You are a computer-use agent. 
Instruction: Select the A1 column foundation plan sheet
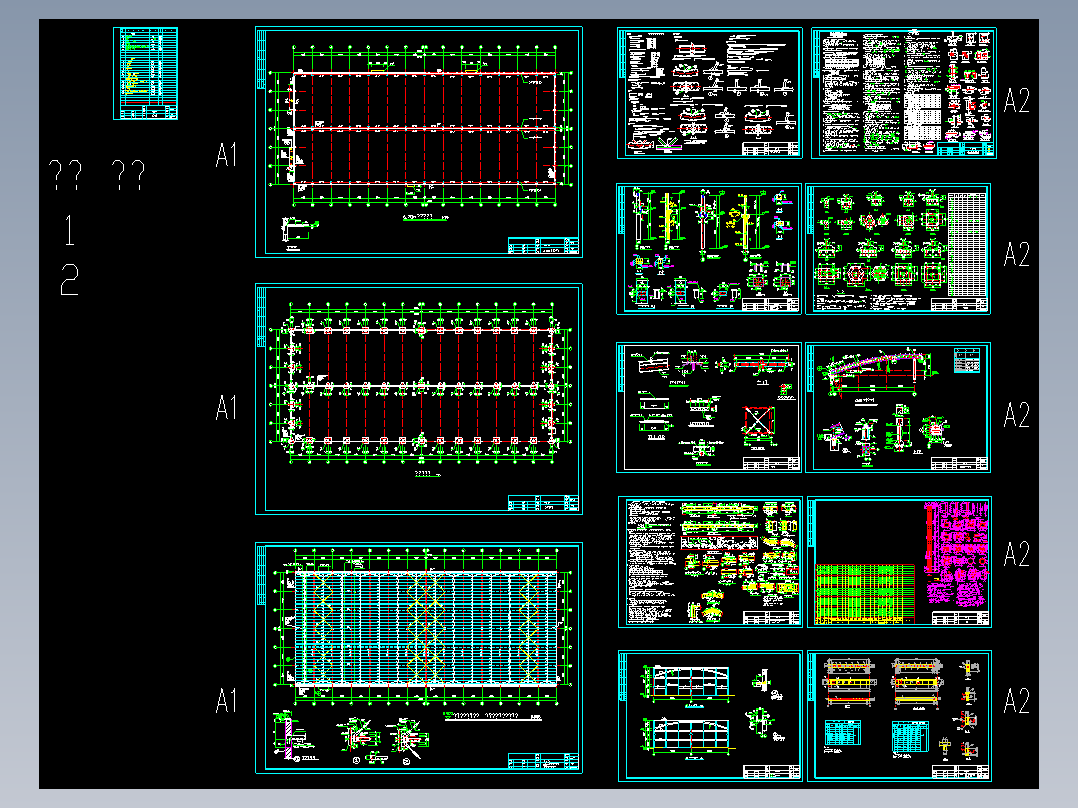(419, 399)
